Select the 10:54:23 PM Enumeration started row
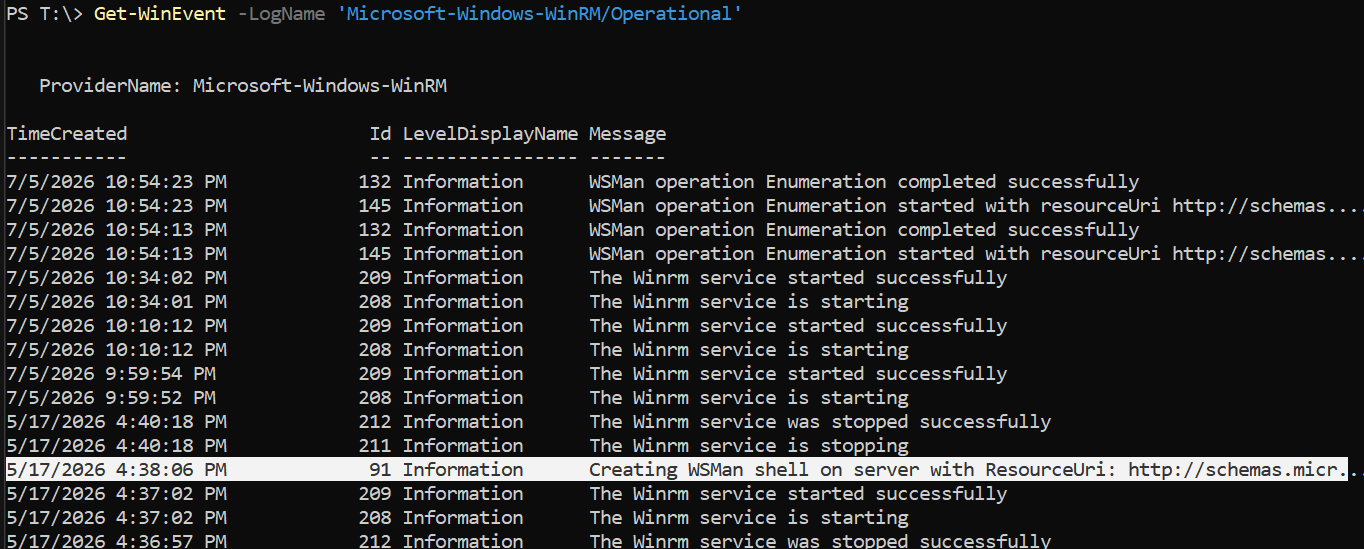Viewport: 1364px width, 549px height. tap(682, 205)
